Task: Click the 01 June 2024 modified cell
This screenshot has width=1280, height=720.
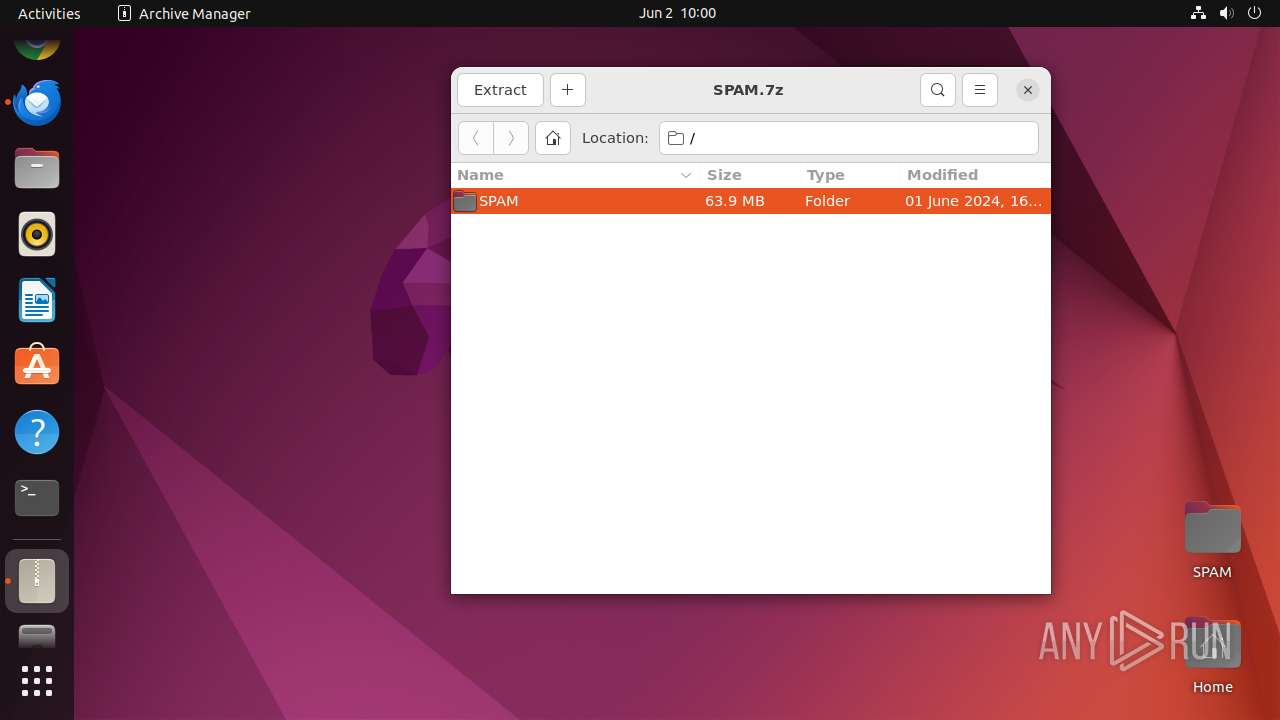Action: point(973,201)
